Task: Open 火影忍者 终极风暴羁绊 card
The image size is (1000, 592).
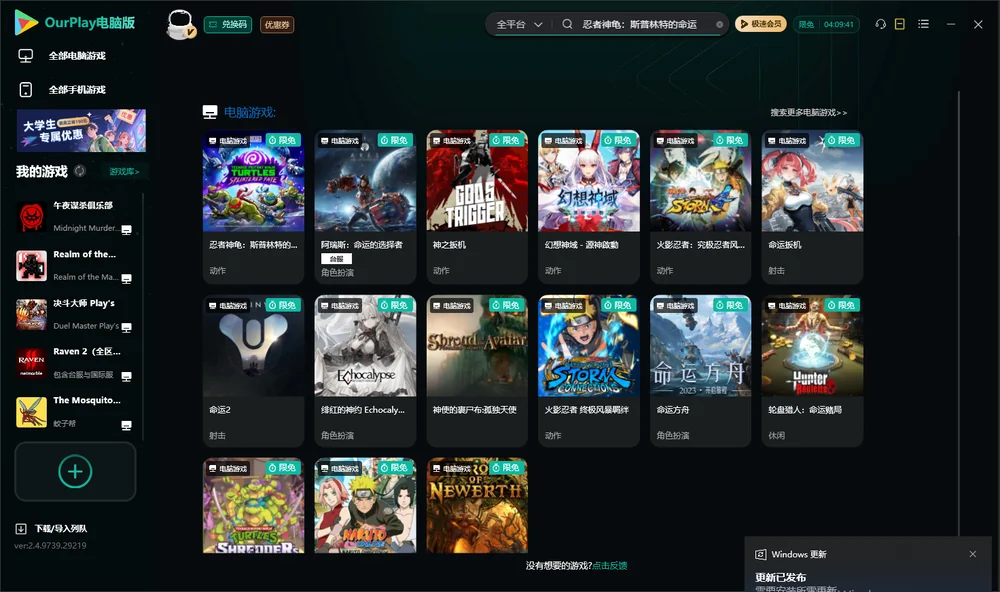Action: pyautogui.click(x=589, y=371)
